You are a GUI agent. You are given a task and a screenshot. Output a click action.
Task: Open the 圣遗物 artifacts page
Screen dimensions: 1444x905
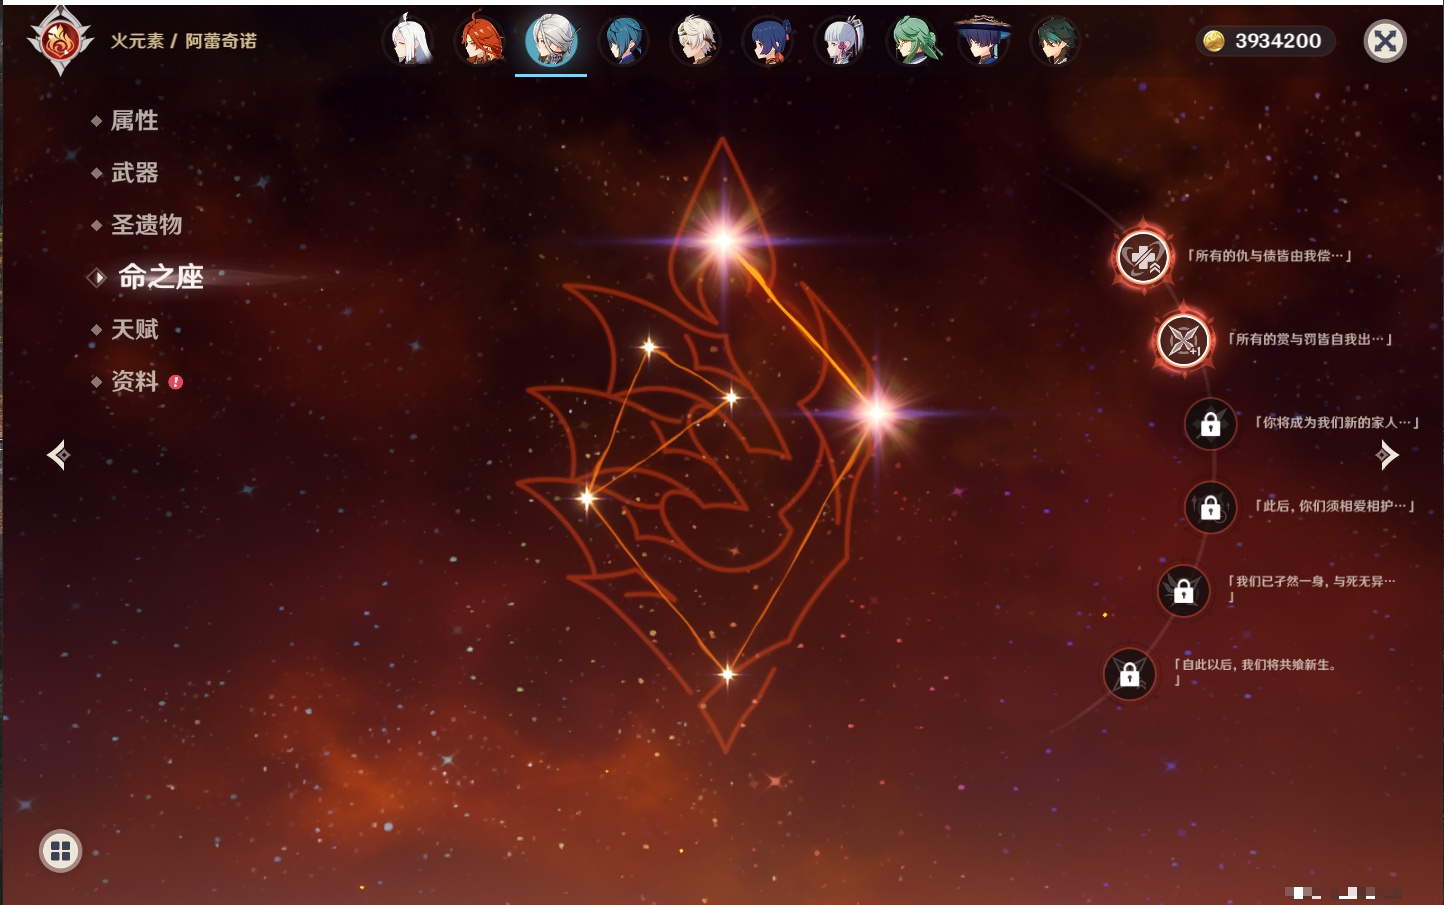pyautogui.click(x=146, y=225)
